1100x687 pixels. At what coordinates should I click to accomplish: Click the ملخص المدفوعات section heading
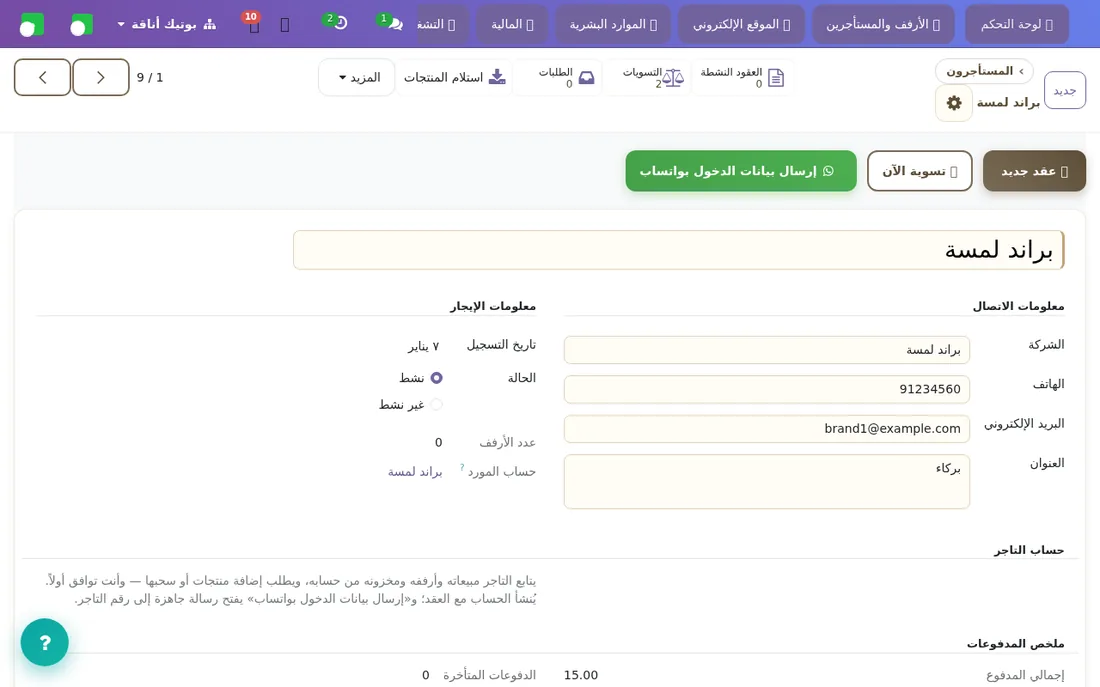pos(1015,643)
